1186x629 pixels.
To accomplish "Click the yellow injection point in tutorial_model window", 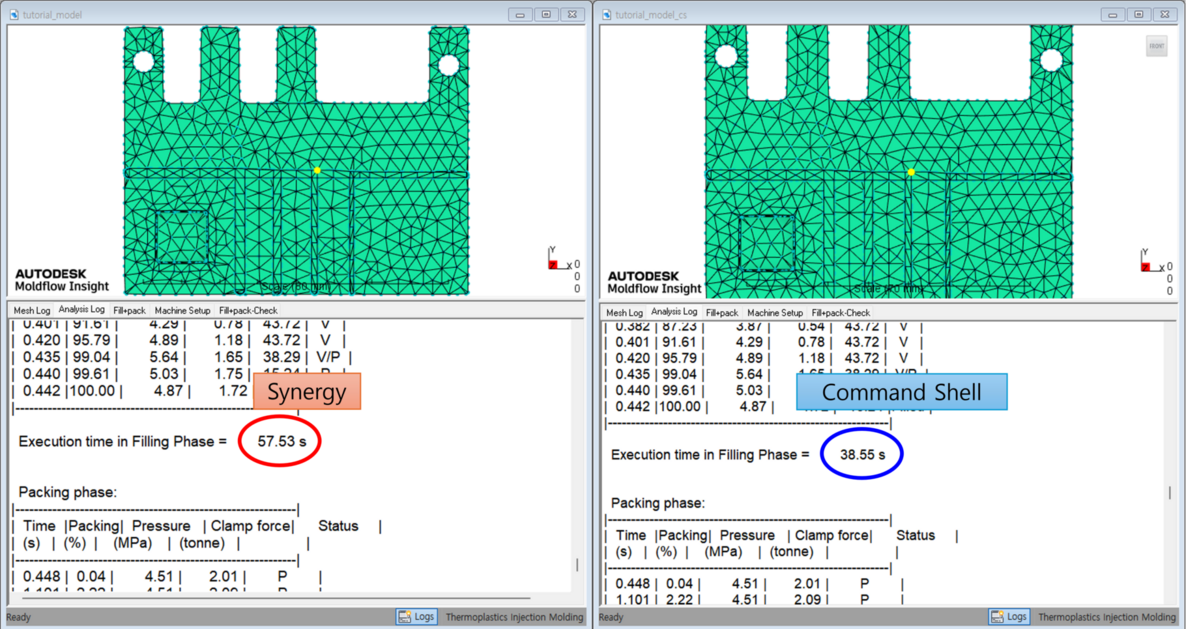I will click(x=317, y=171).
